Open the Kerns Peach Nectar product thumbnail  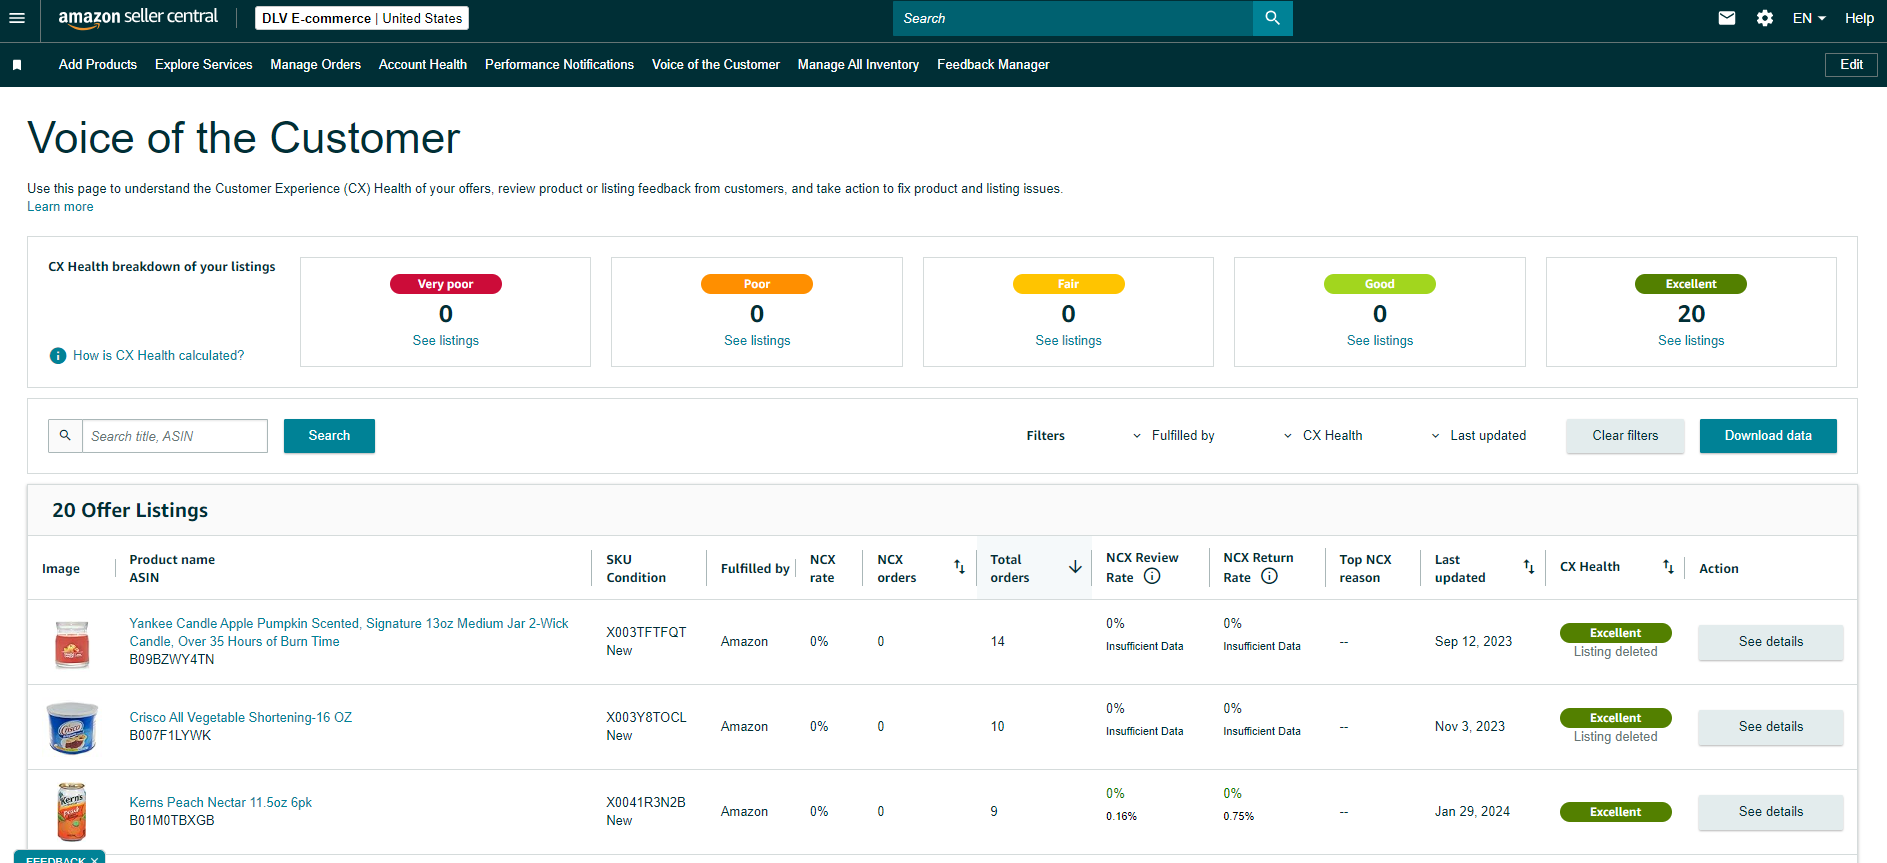(72, 812)
